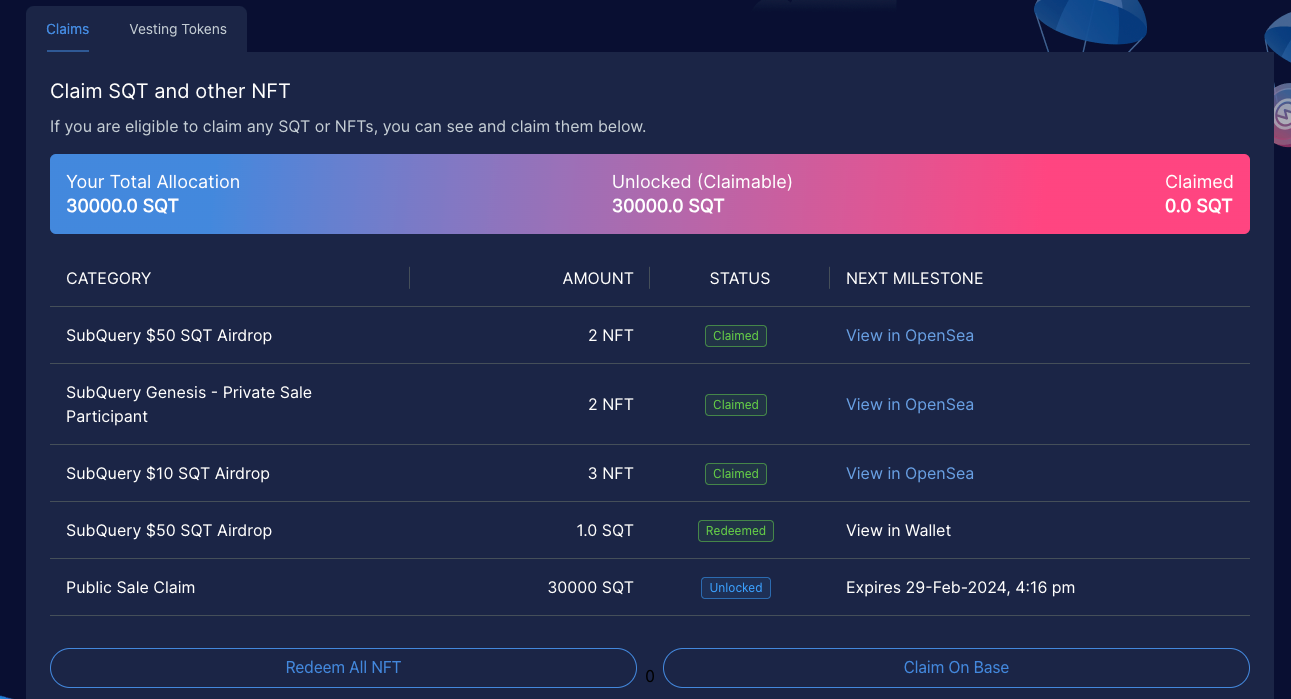Click the Claim On Base button

pyautogui.click(x=956, y=667)
